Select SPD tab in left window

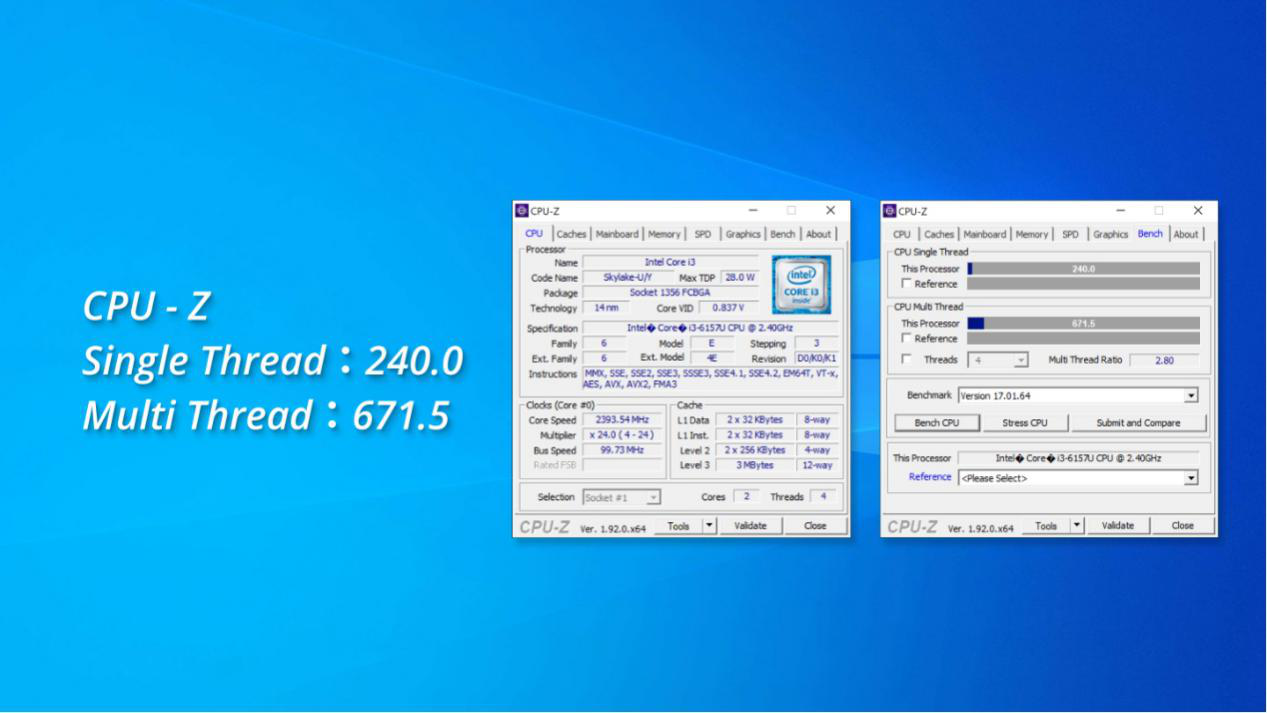tap(703, 234)
